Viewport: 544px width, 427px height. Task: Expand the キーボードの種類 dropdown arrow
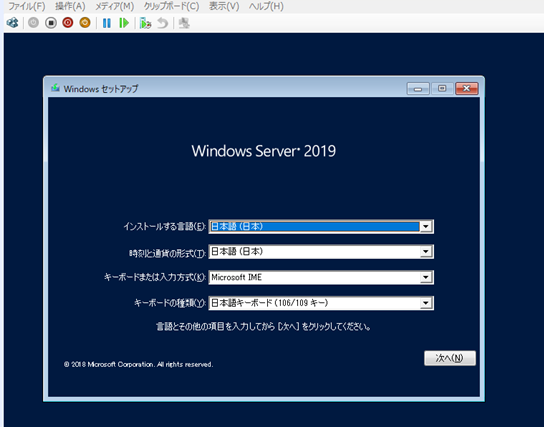click(x=426, y=303)
